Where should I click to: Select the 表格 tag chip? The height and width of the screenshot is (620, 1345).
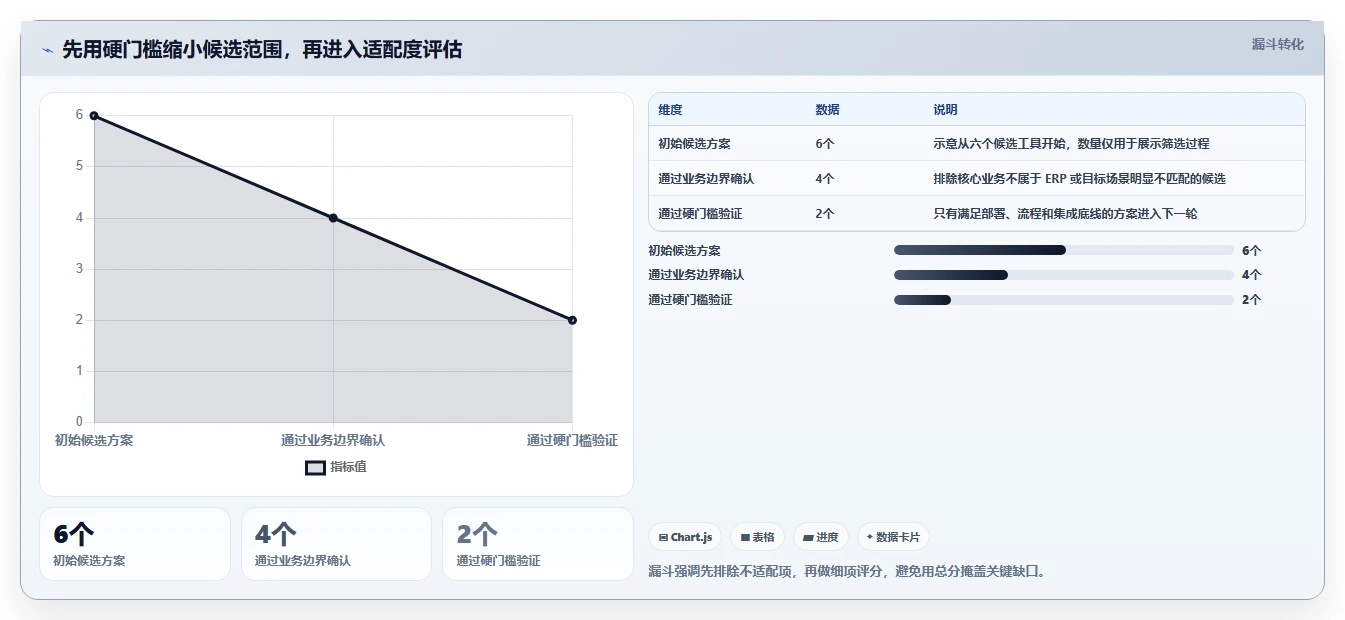click(x=758, y=537)
